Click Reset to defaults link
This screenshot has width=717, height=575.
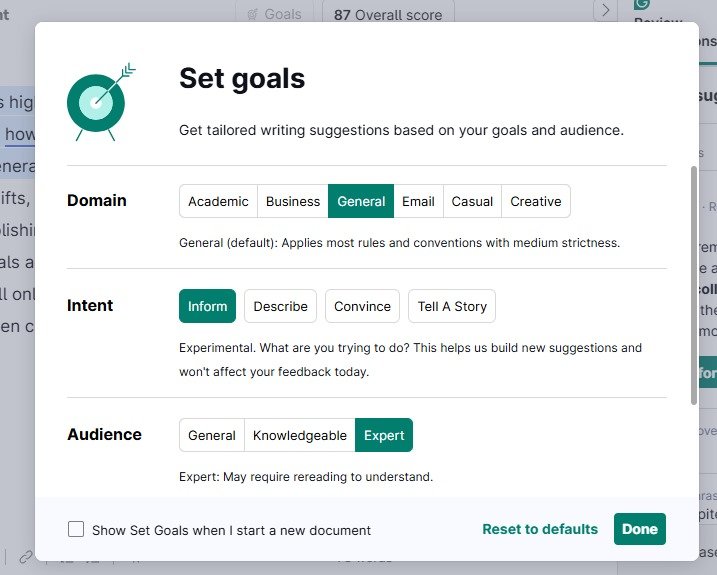540,529
